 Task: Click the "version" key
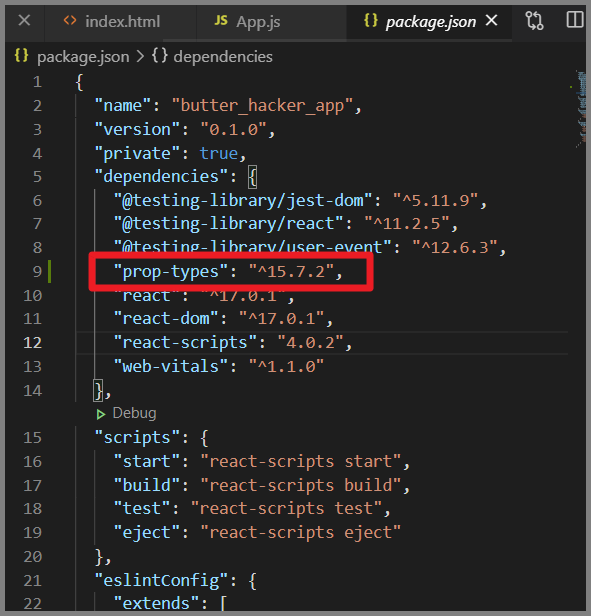point(138,130)
